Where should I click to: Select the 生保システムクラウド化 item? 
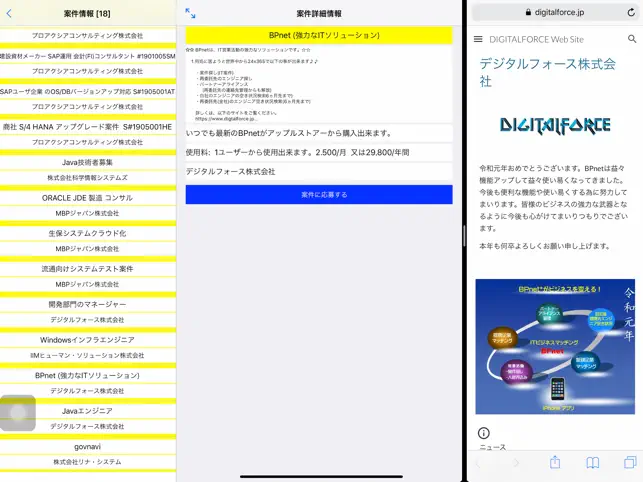coord(88,233)
